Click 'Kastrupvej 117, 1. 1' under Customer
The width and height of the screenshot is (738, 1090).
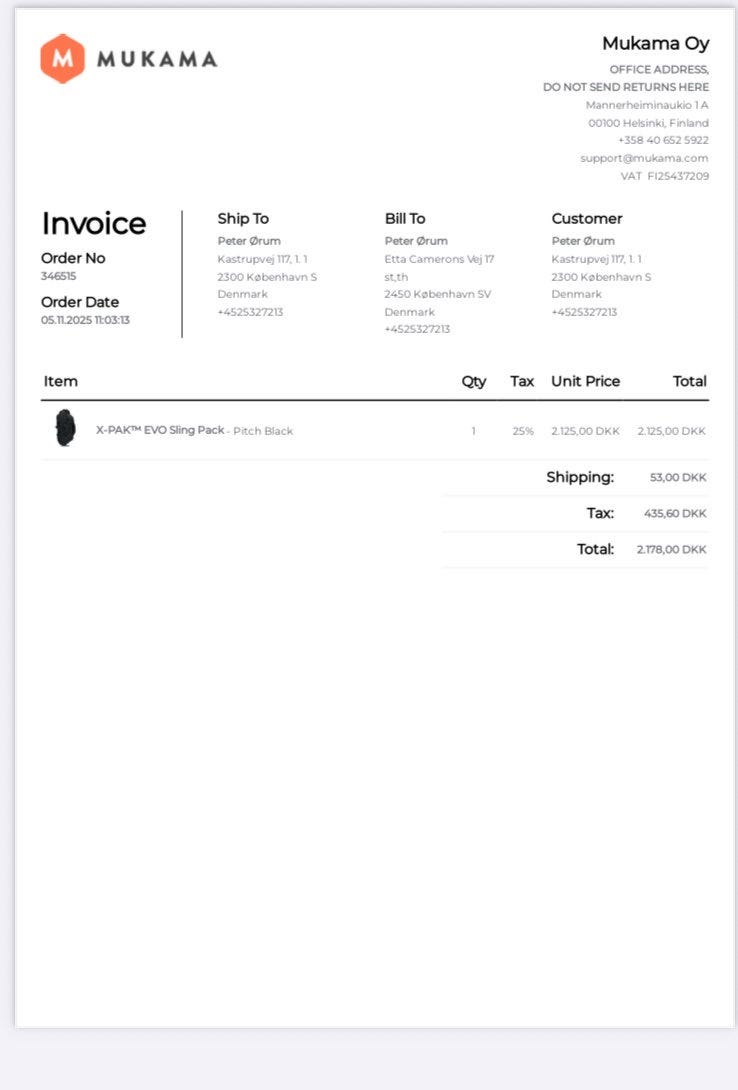pos(597,259)
